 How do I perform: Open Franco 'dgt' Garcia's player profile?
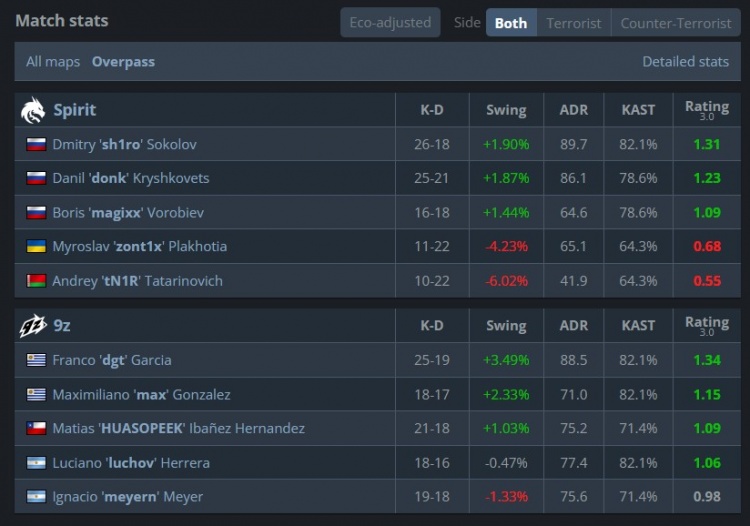click(112, 360)
